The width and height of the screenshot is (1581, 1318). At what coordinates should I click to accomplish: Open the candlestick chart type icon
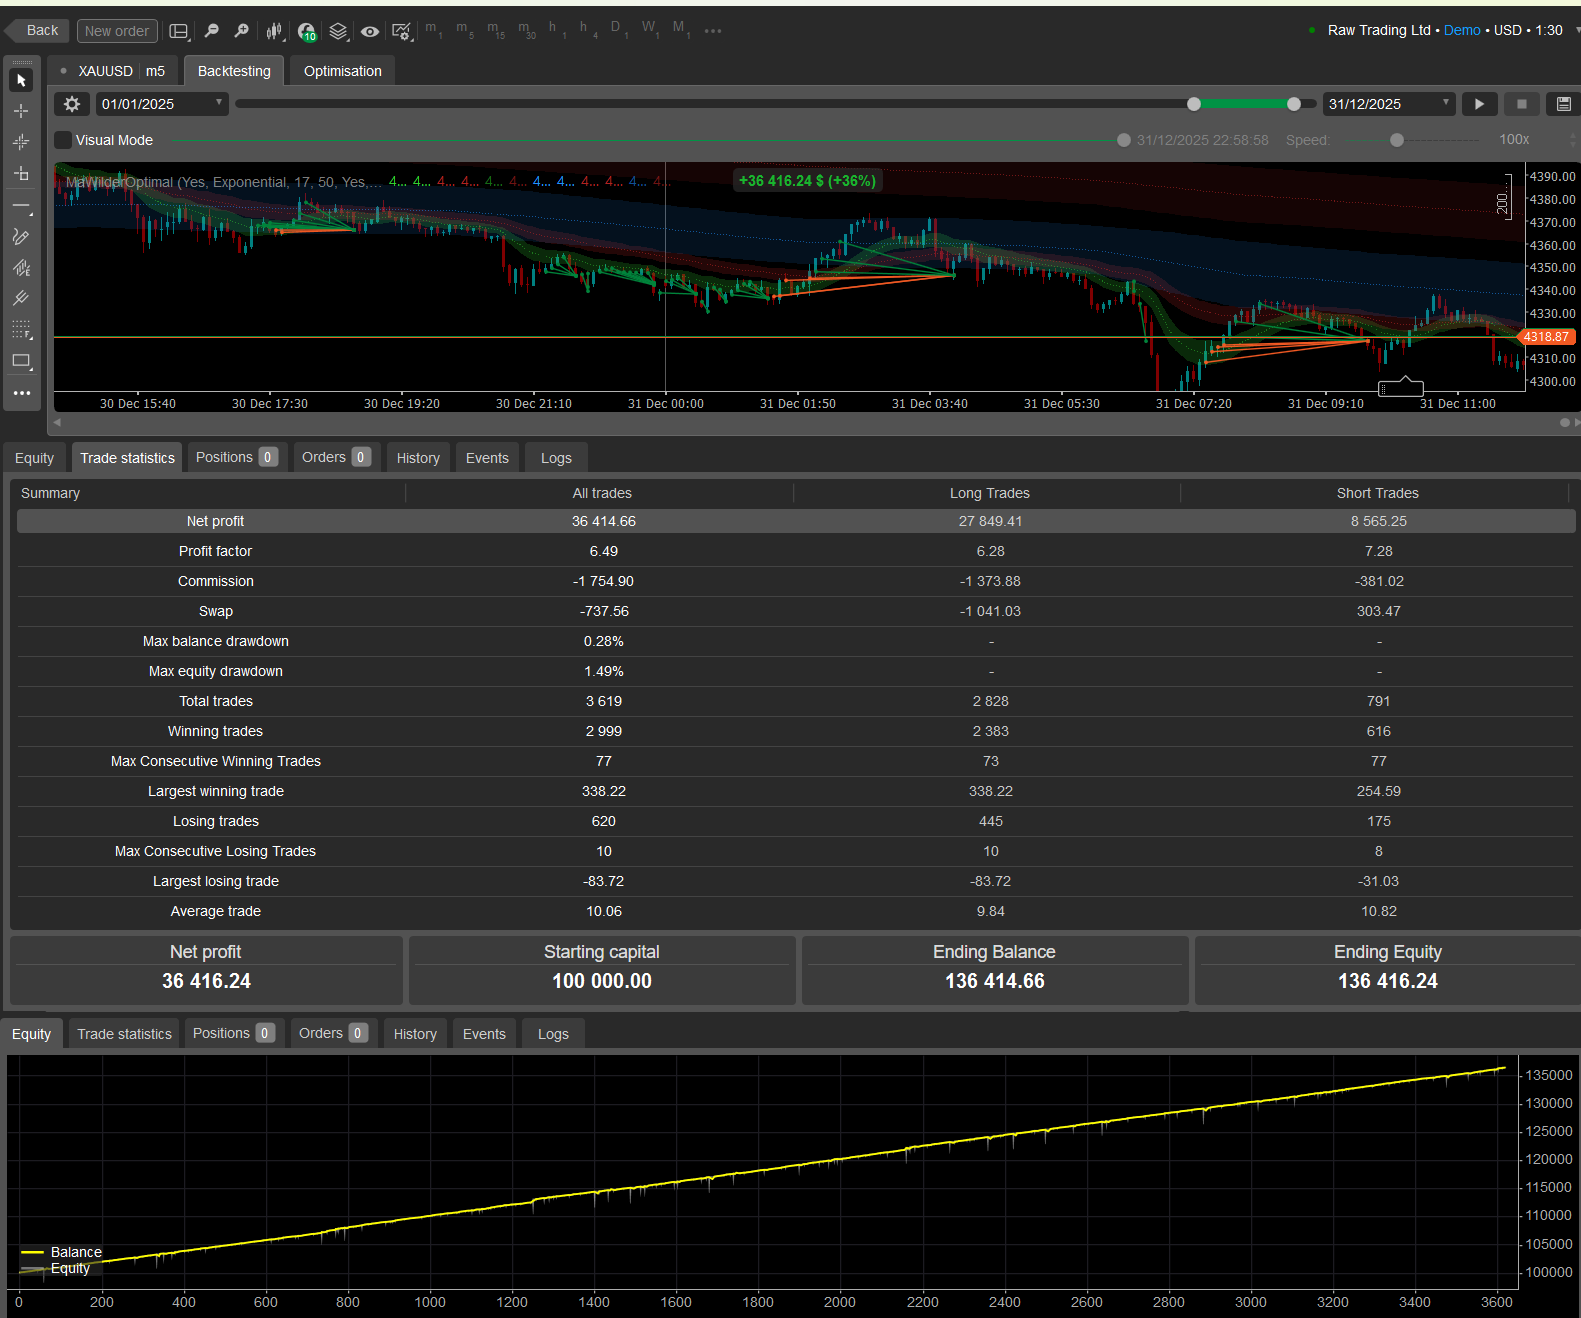click(274, 31)
